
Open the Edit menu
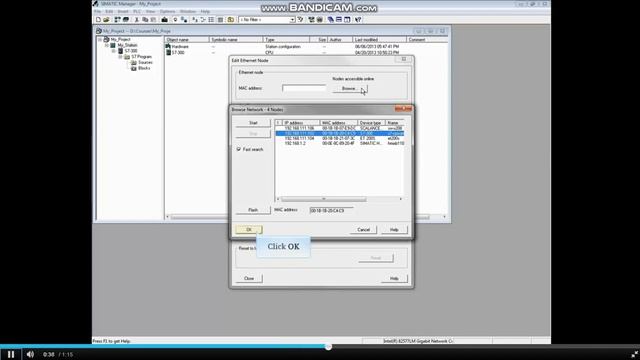pos(109,11)
